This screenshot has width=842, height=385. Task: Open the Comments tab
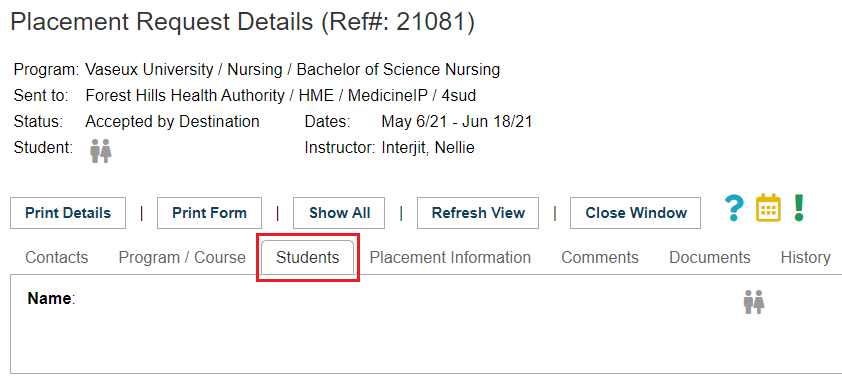pos(600,258)
